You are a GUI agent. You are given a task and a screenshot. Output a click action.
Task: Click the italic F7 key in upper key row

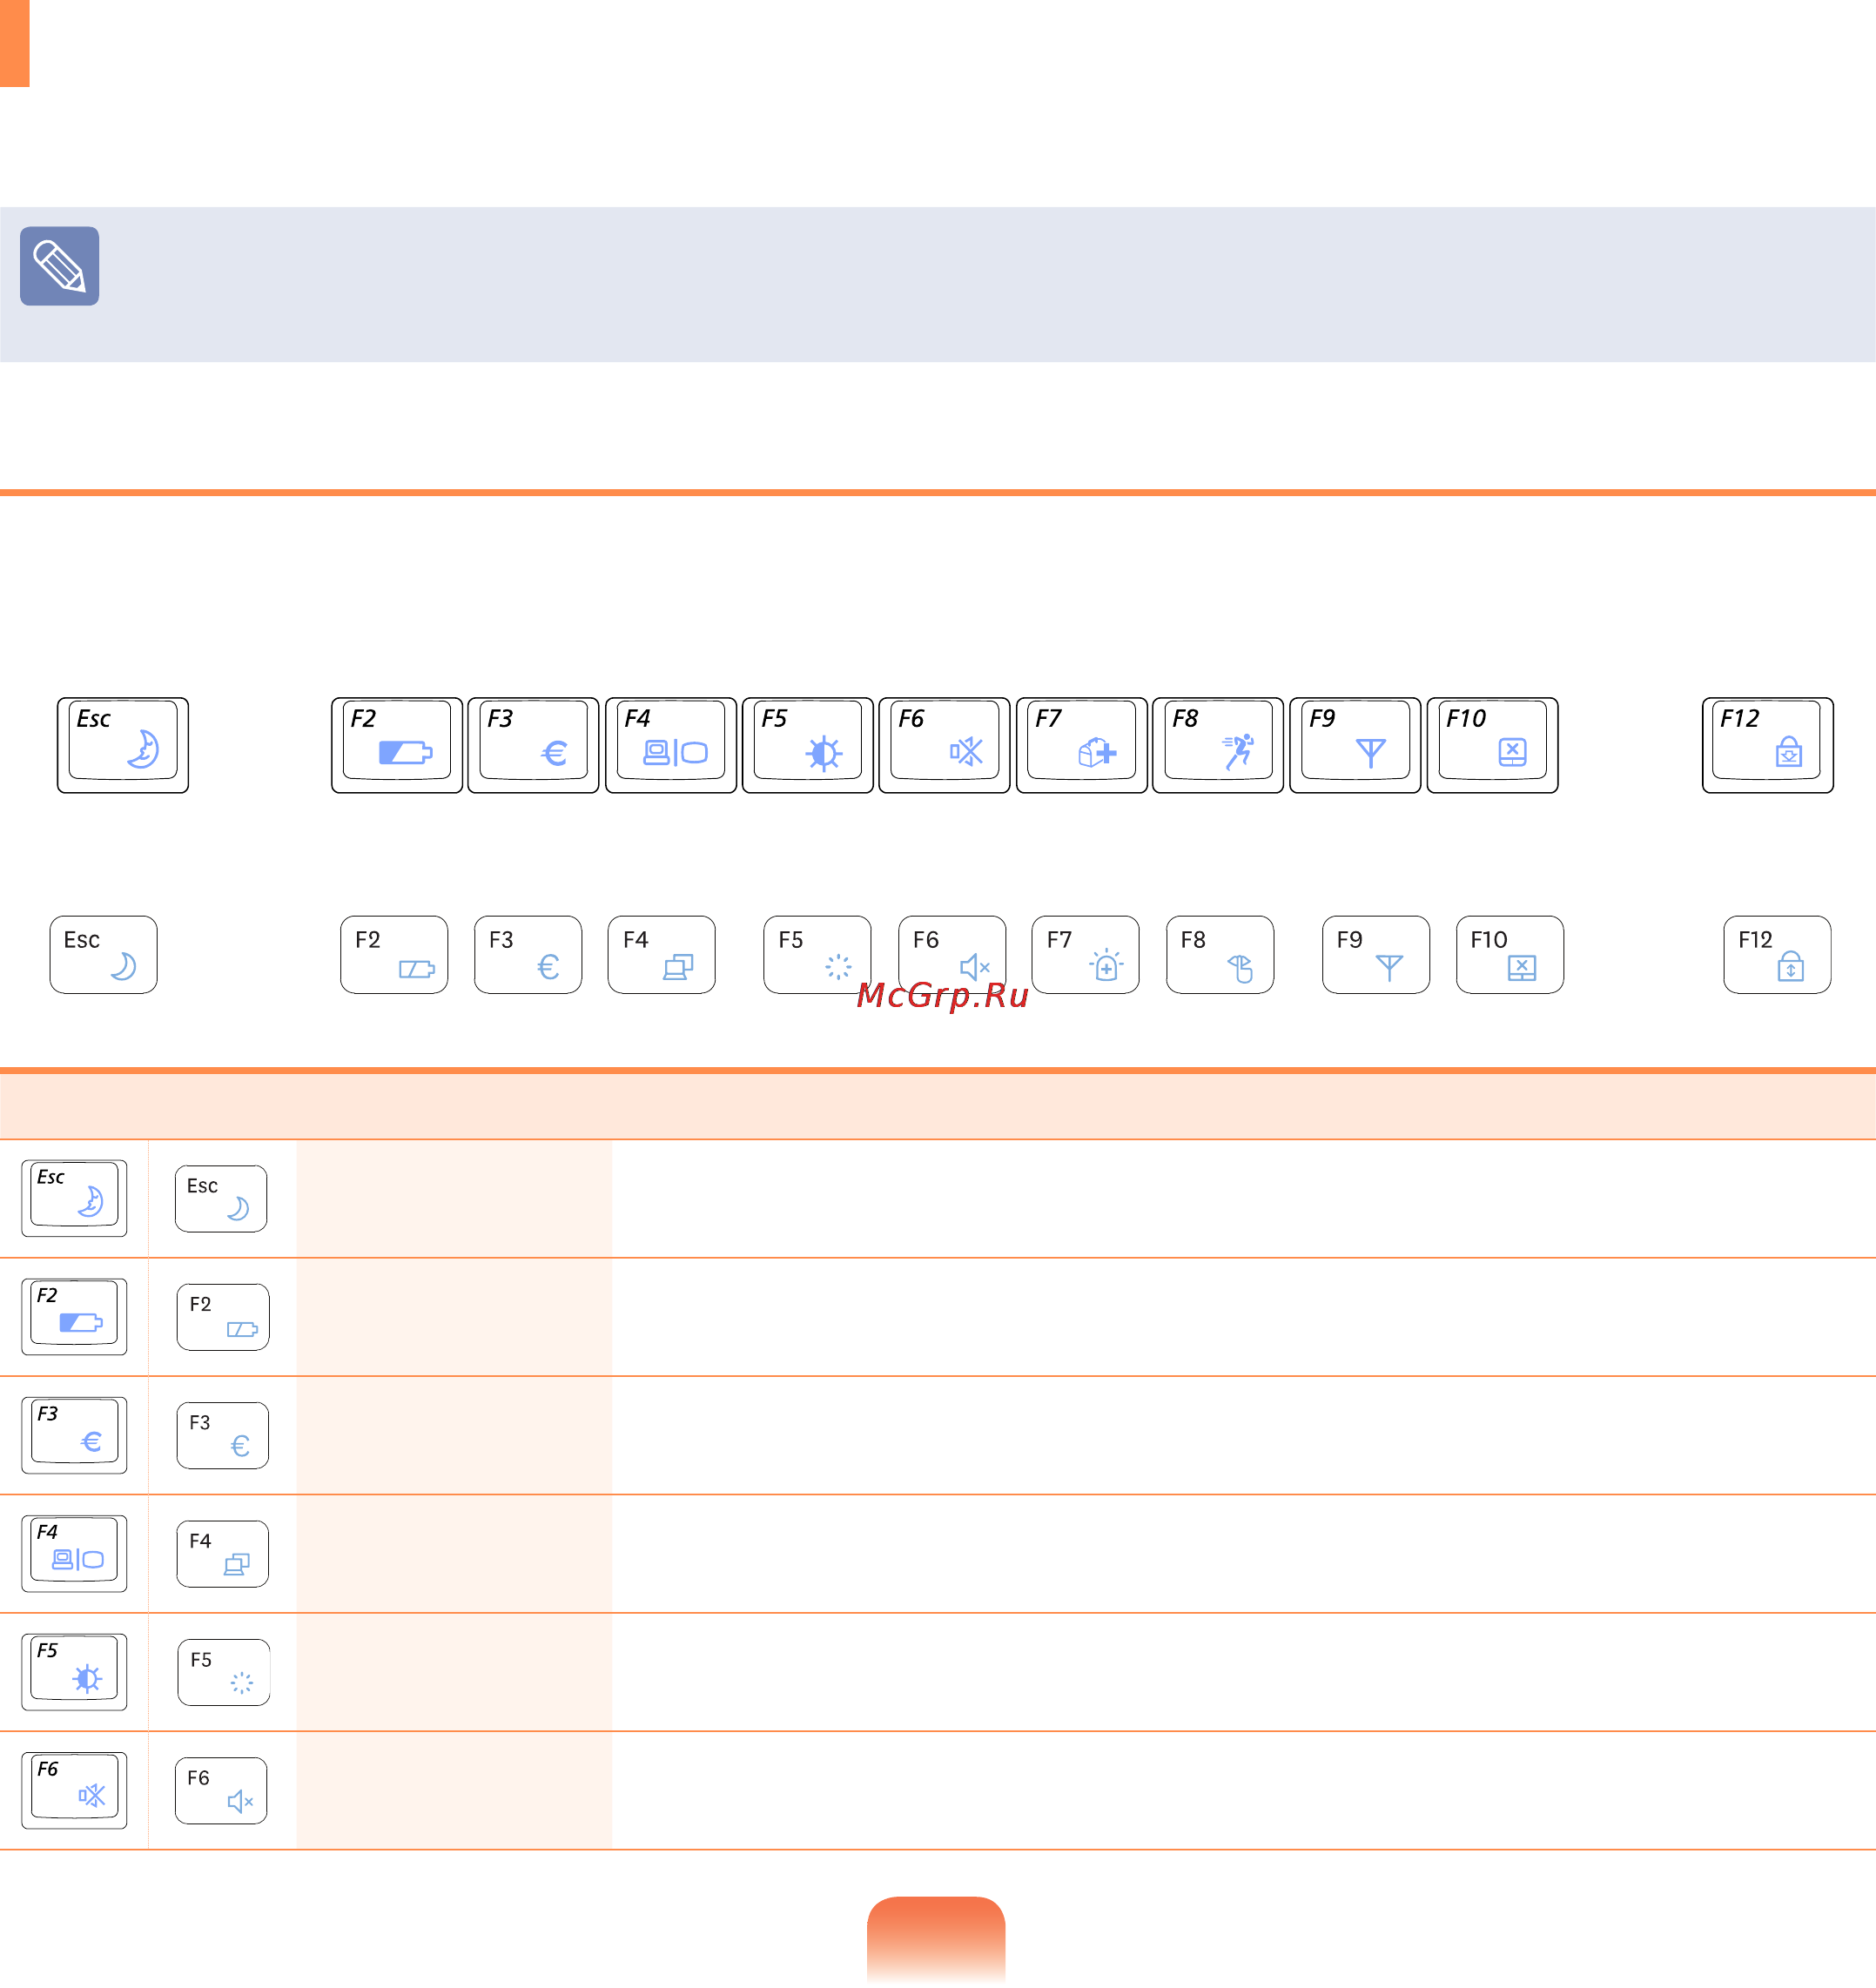point(1082,745)
